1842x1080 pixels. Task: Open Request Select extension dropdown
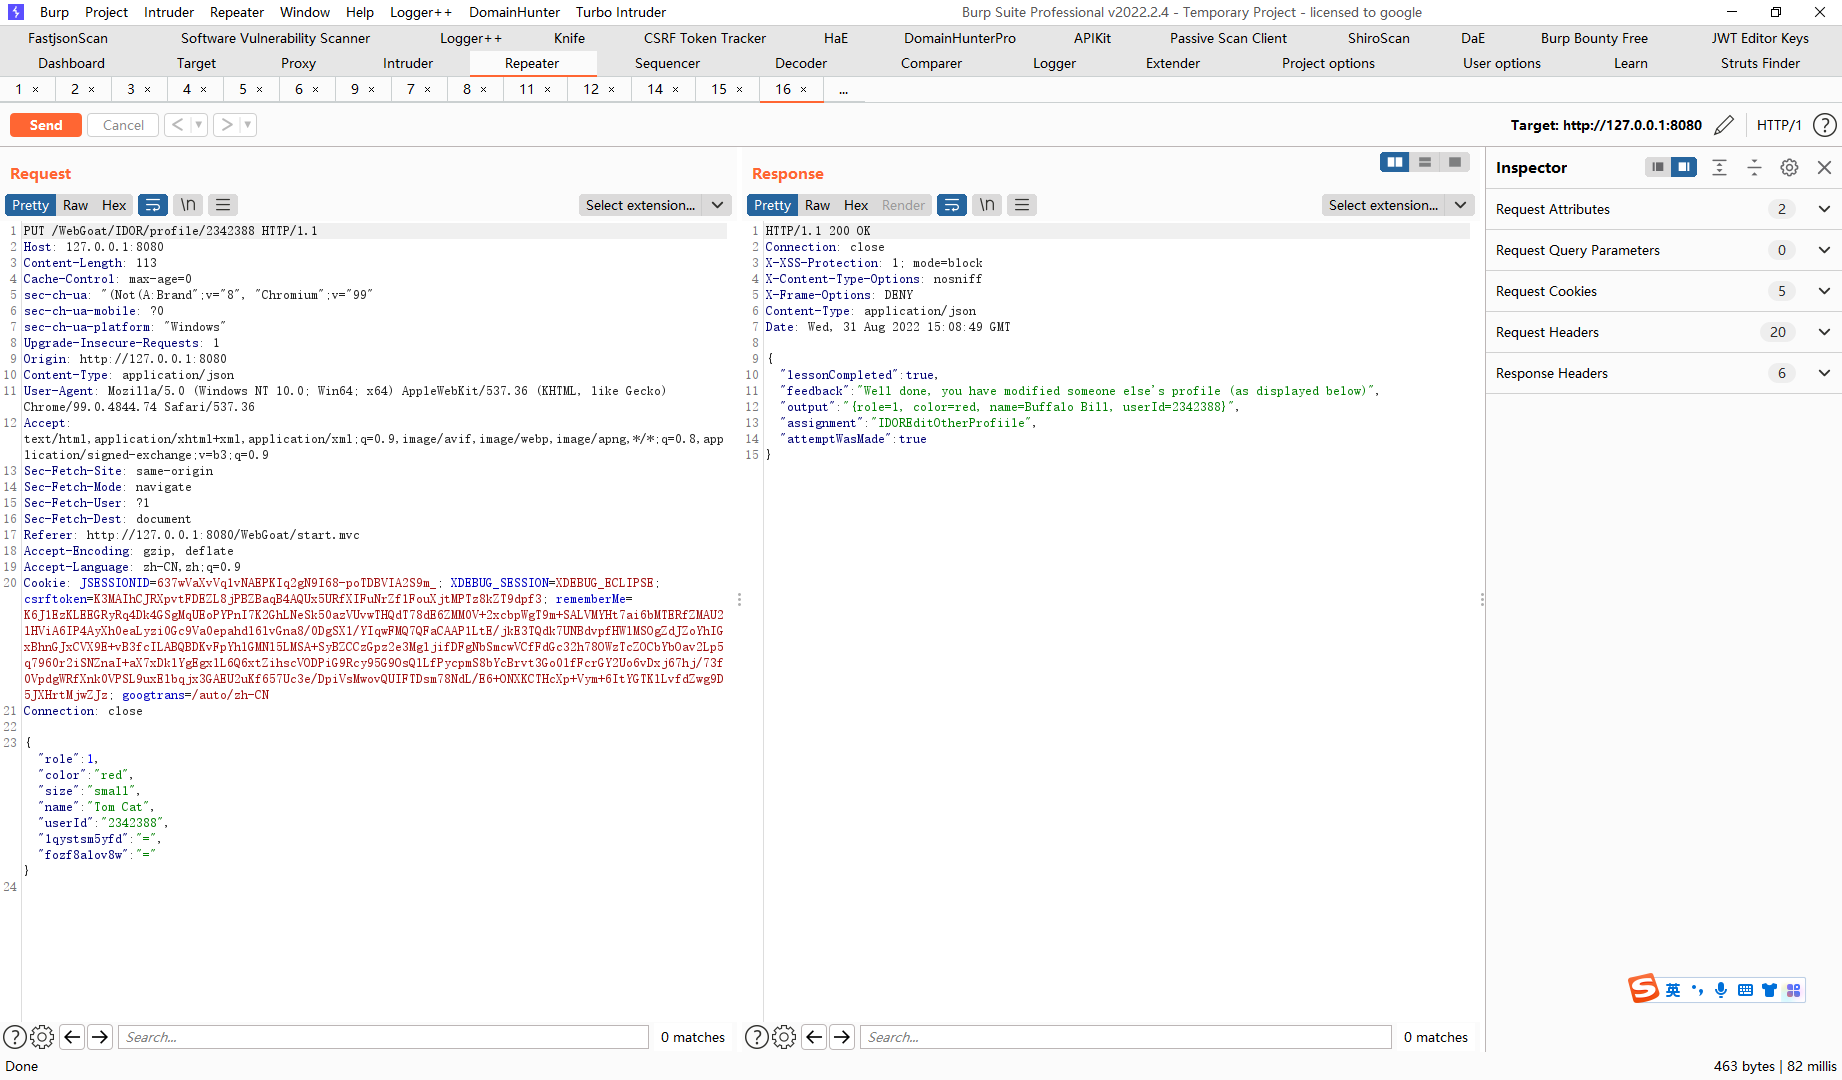point(655,205)
